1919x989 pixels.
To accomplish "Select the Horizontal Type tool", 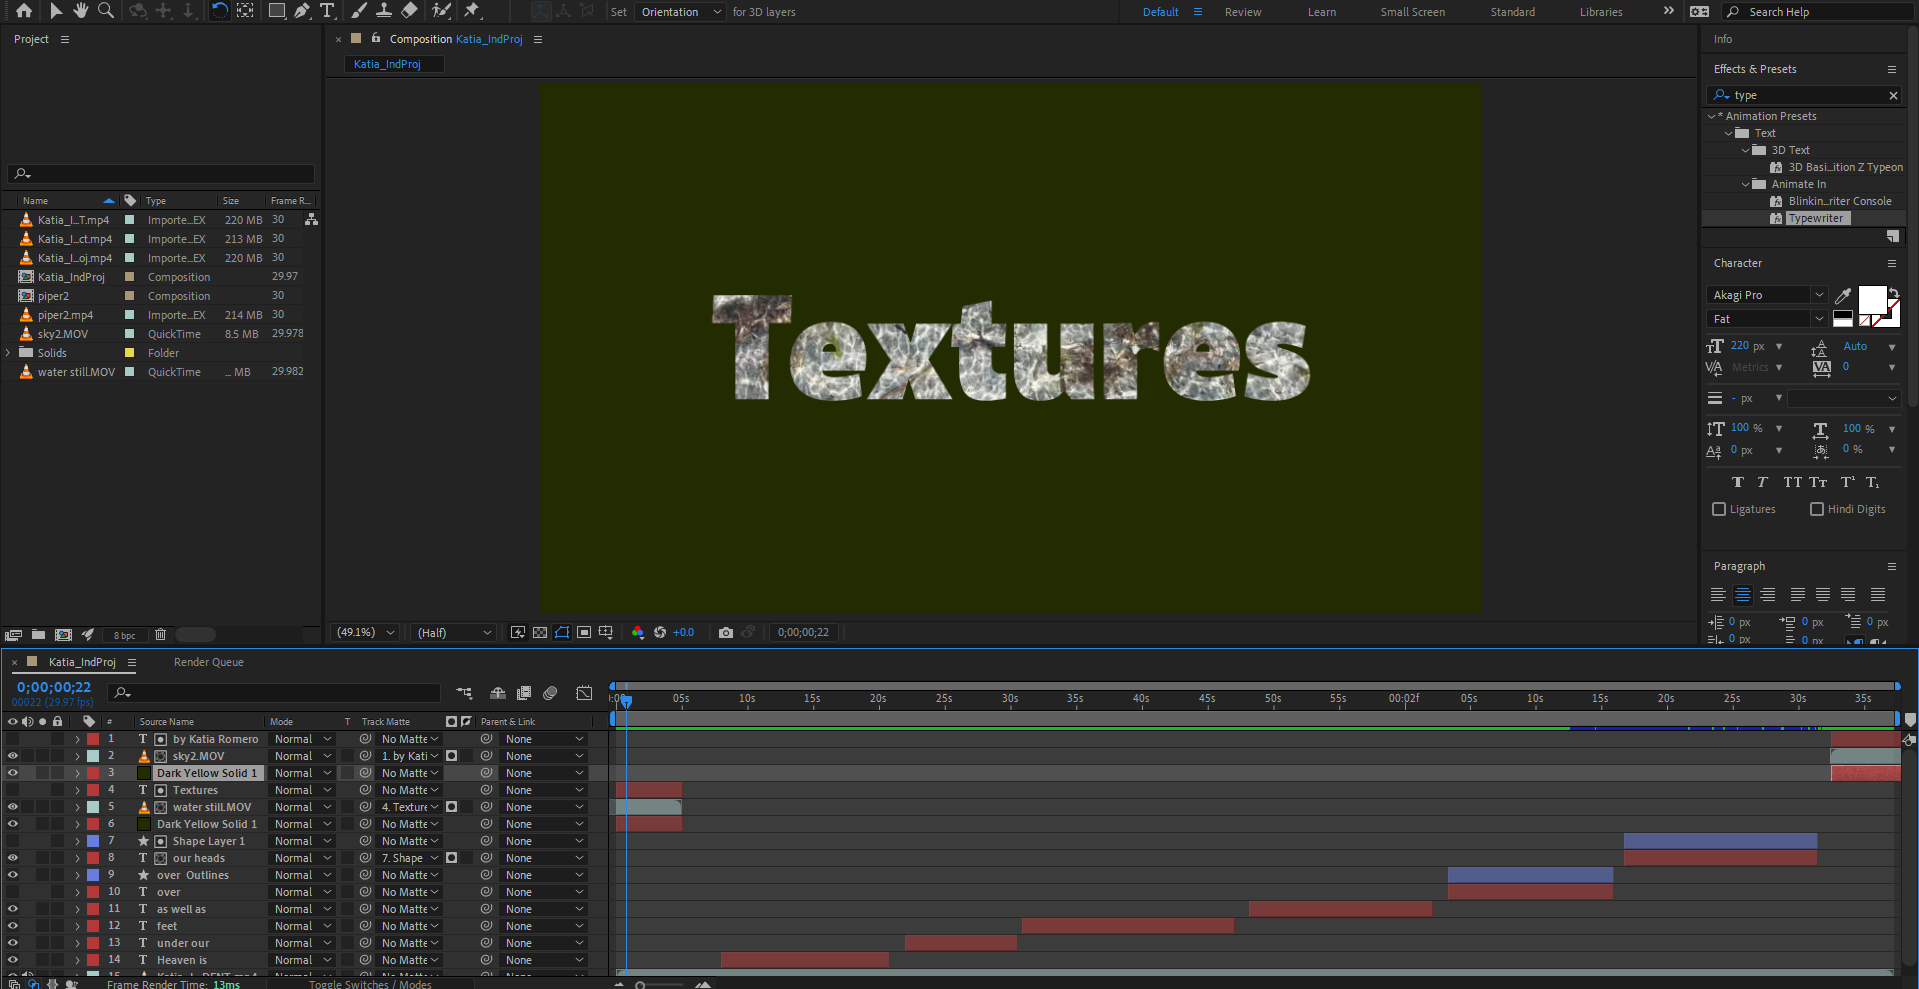I will [327, 11].
